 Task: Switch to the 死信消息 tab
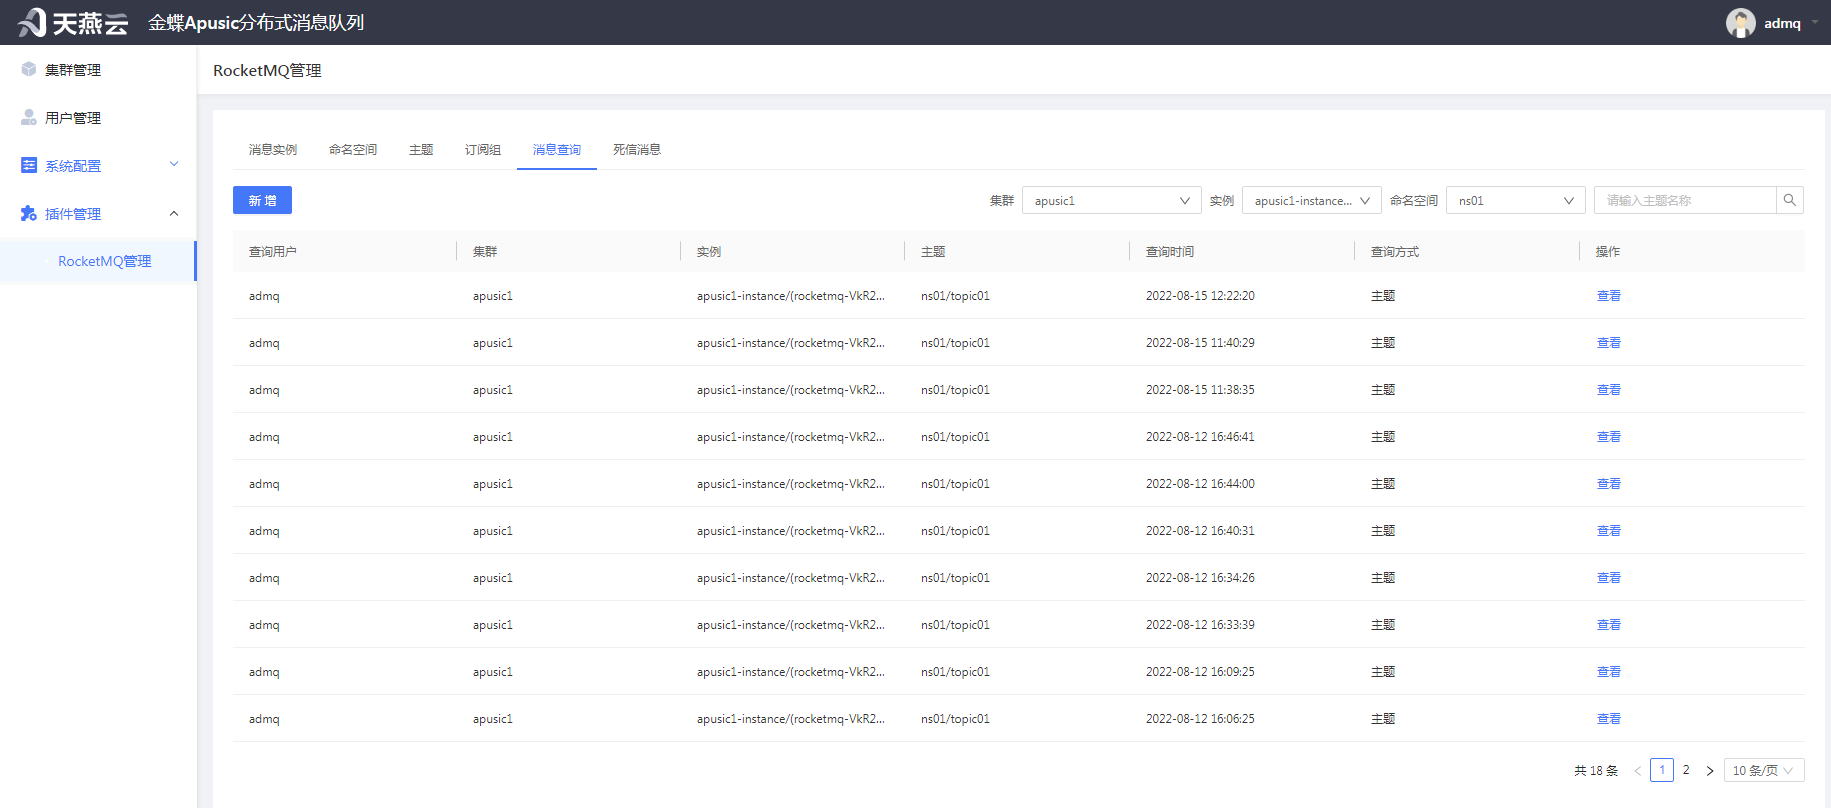[637, 149]
